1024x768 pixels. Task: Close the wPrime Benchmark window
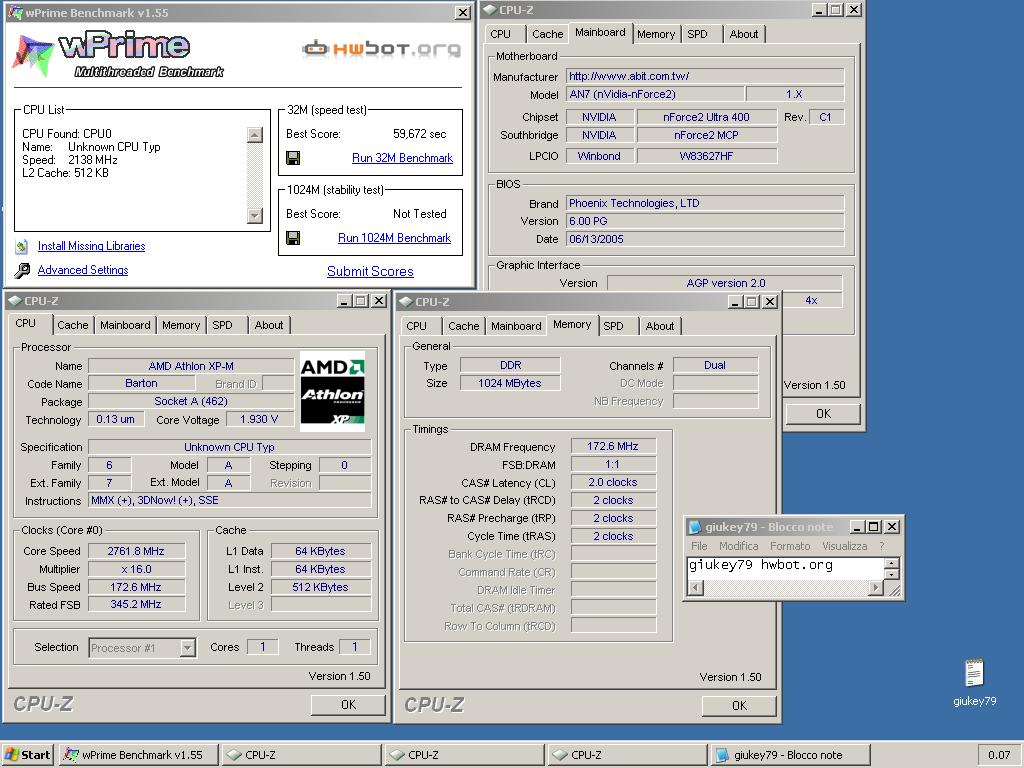click(462, 12)
